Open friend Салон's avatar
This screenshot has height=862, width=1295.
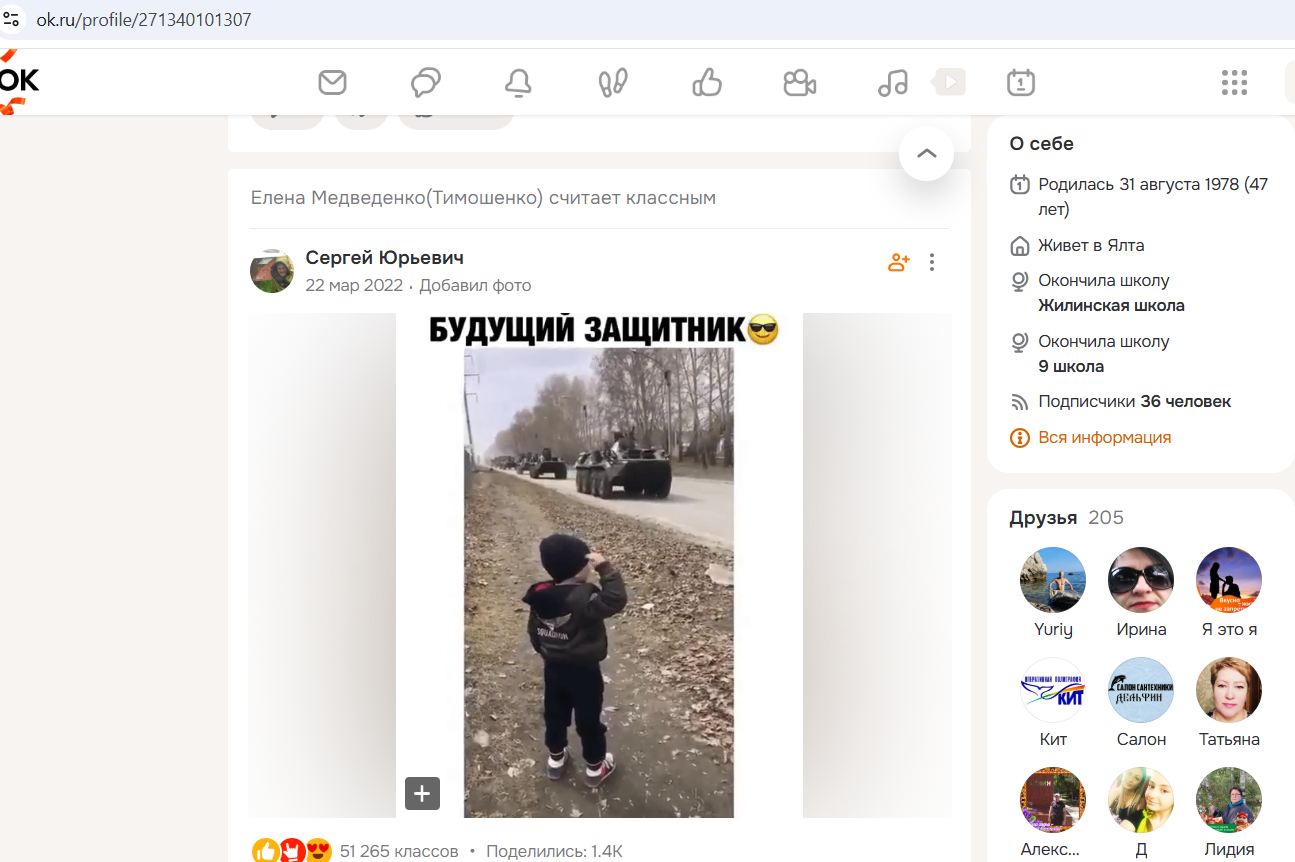tap(1141, 690)
